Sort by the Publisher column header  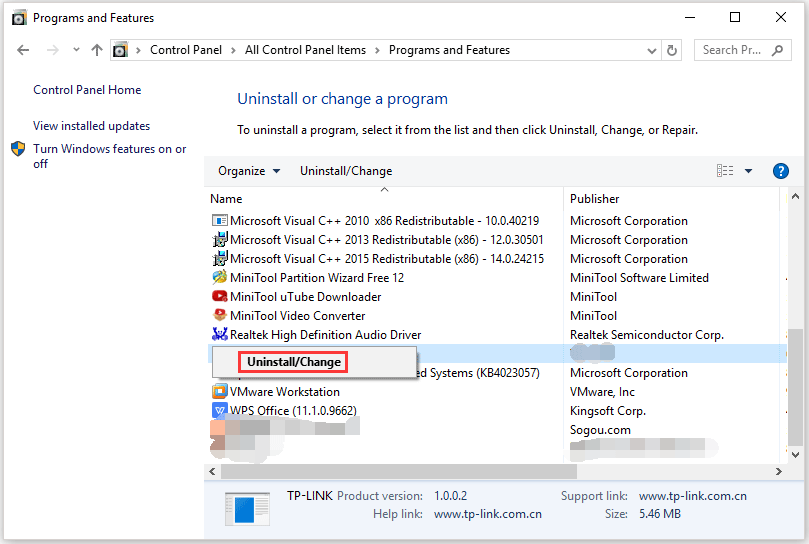coord(594,199)
